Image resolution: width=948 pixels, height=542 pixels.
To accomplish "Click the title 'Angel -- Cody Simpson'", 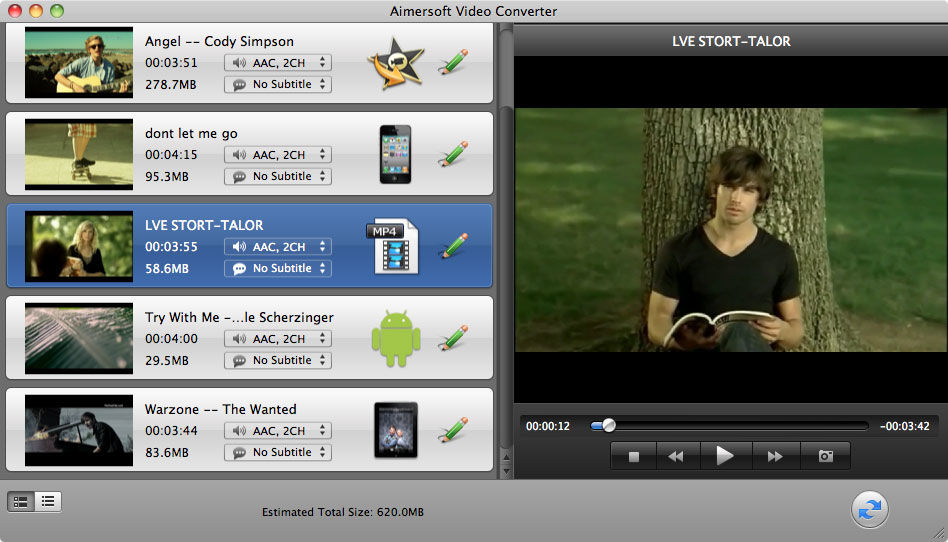I will (219, 41).
